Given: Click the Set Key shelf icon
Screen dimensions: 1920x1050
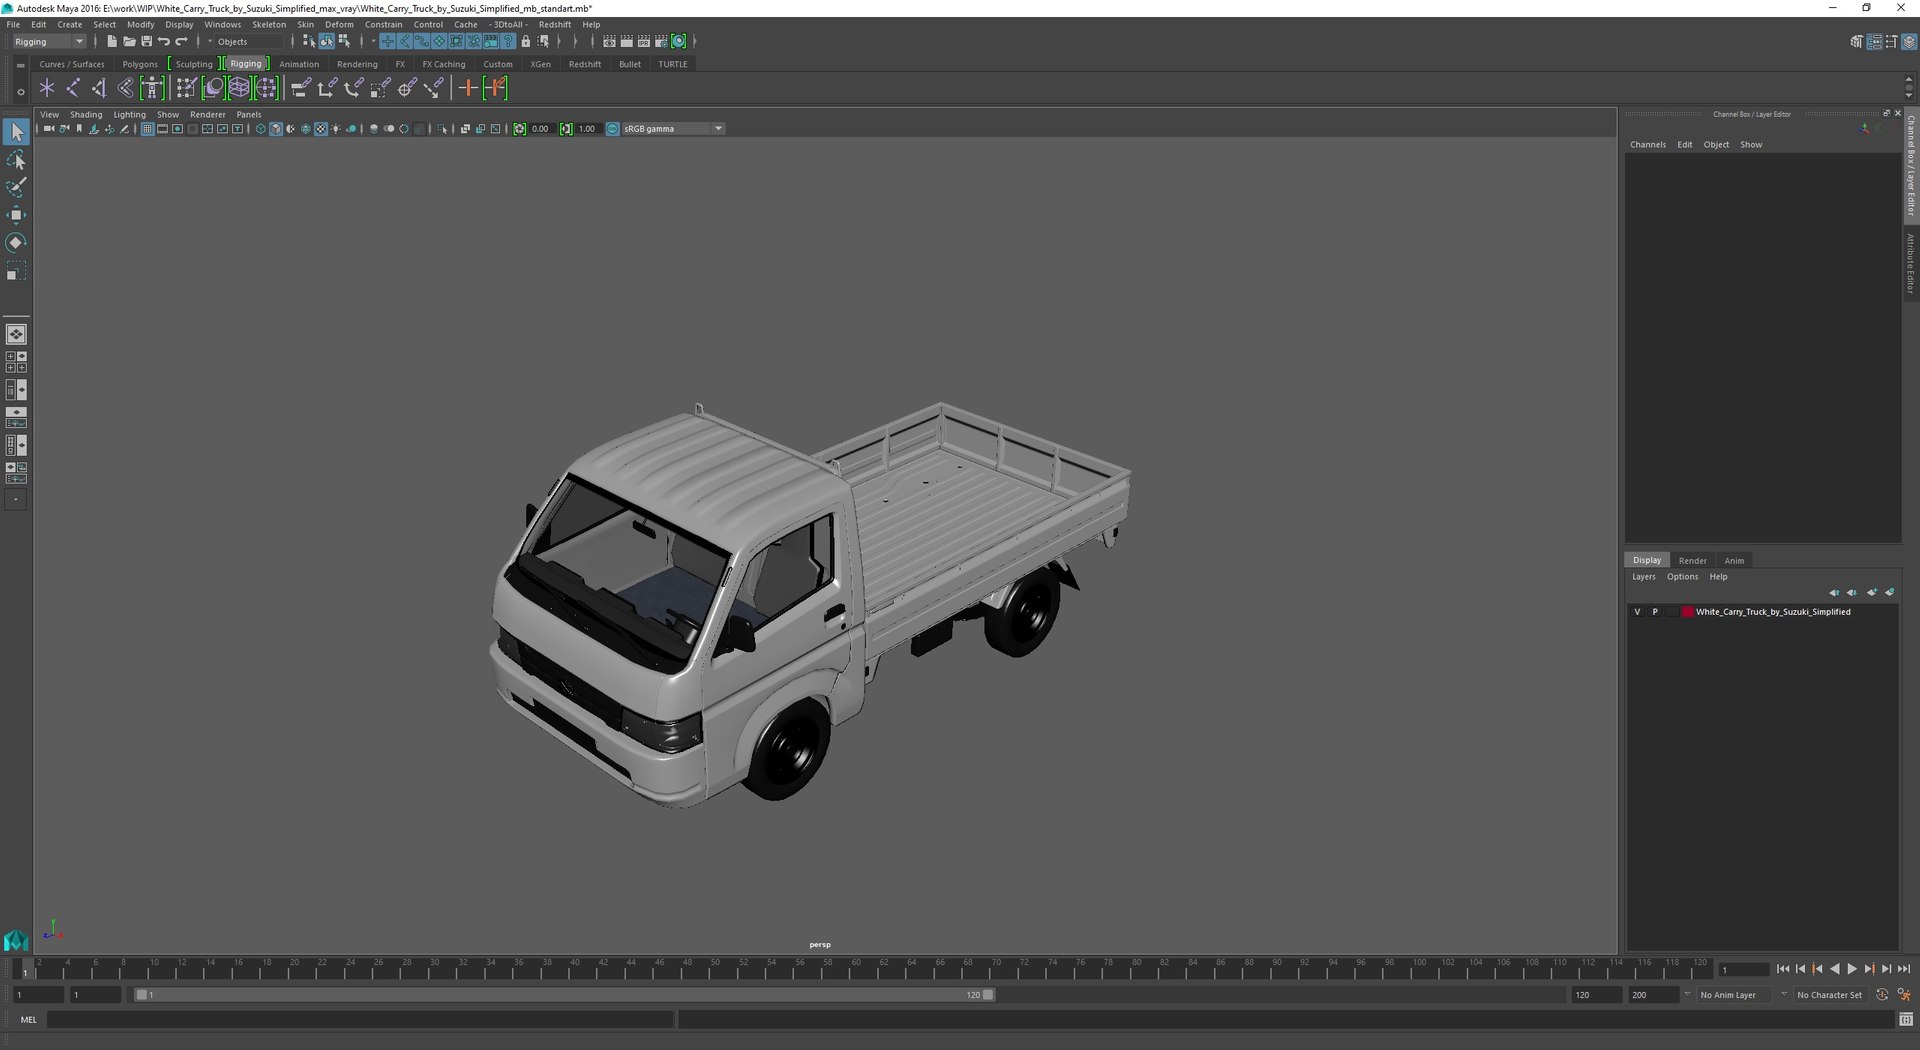Looking at the screenshot, I should click(467, 88).
